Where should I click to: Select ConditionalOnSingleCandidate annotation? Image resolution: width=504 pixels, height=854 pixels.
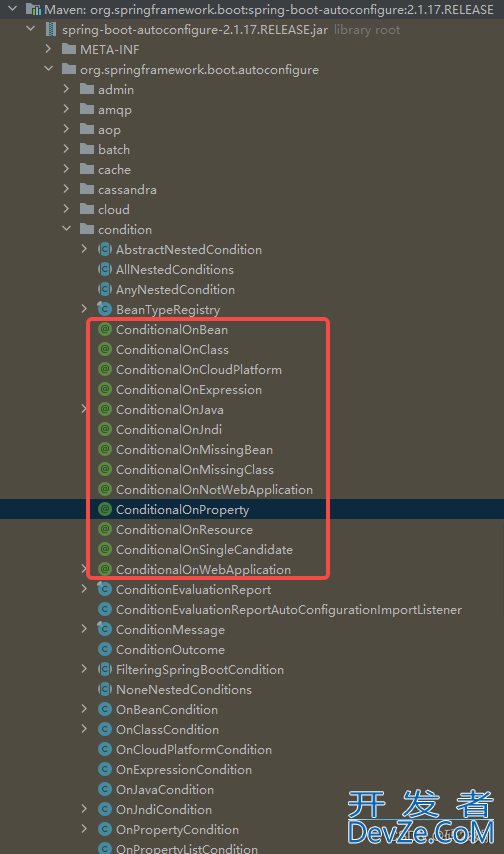204,550
